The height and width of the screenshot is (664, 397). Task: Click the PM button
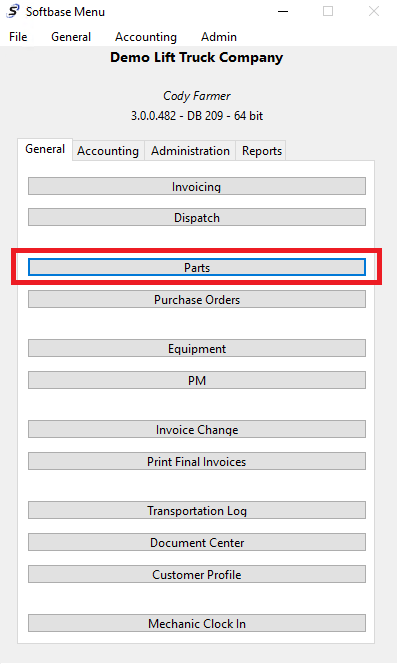197,380
